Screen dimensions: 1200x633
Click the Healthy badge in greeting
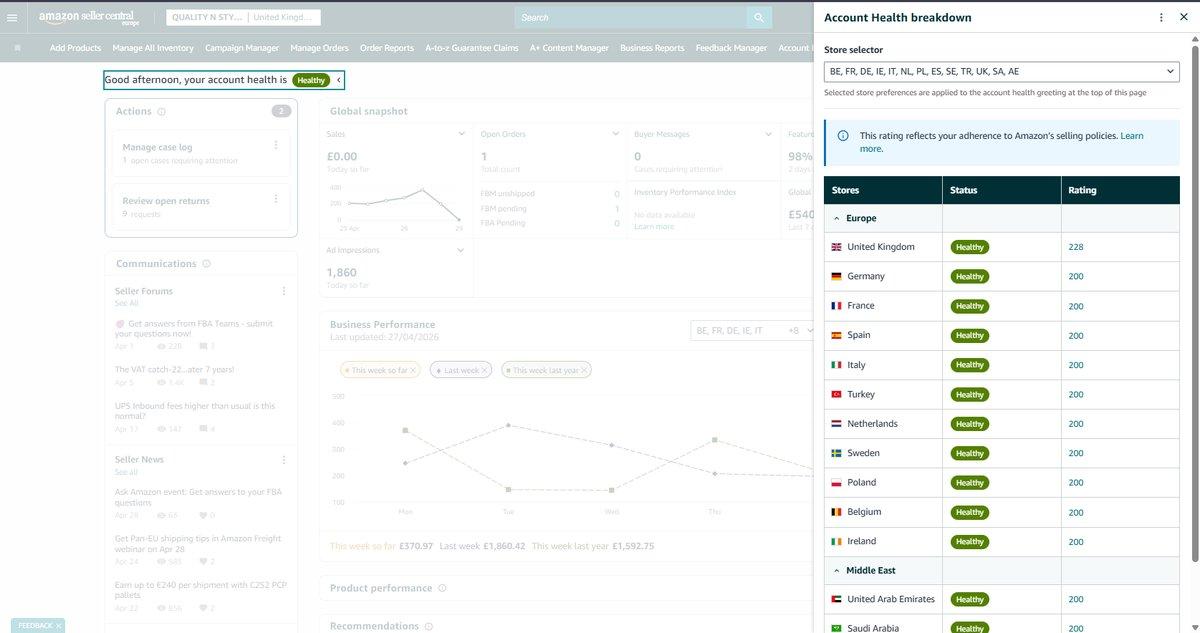coord(311,80)
